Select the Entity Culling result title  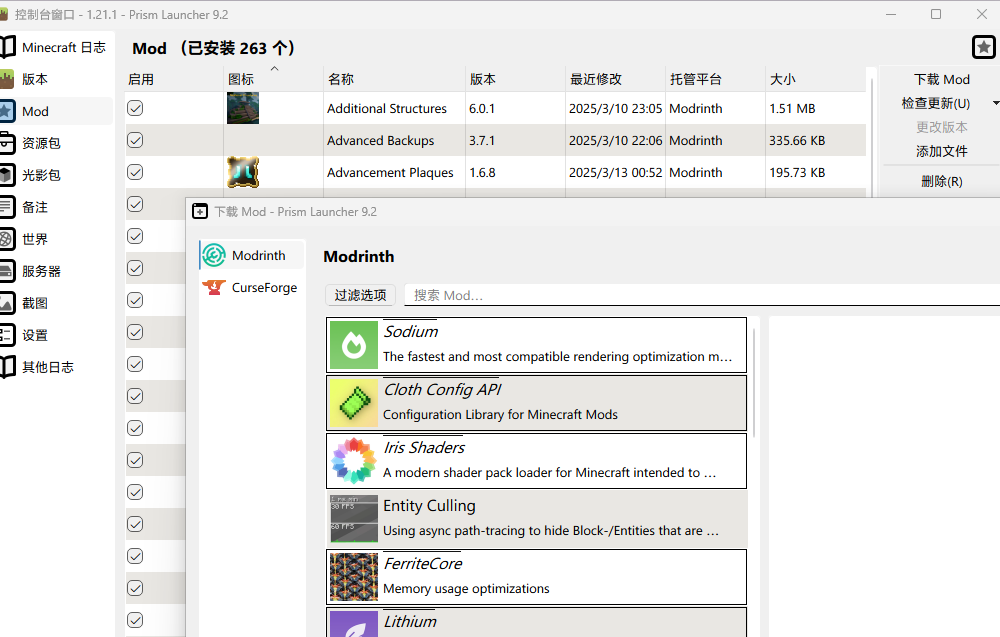(x=429, y=506)
